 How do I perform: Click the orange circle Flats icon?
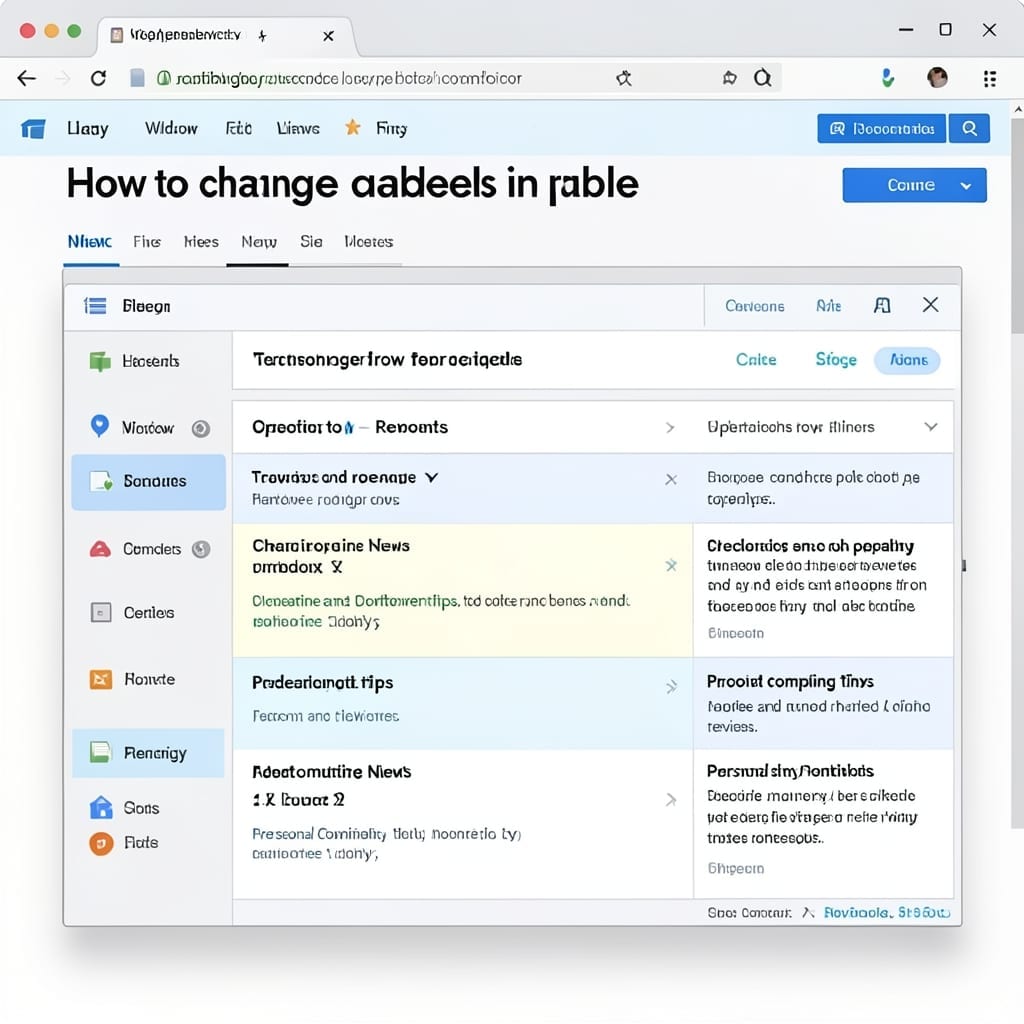click(x=101, y=843)
